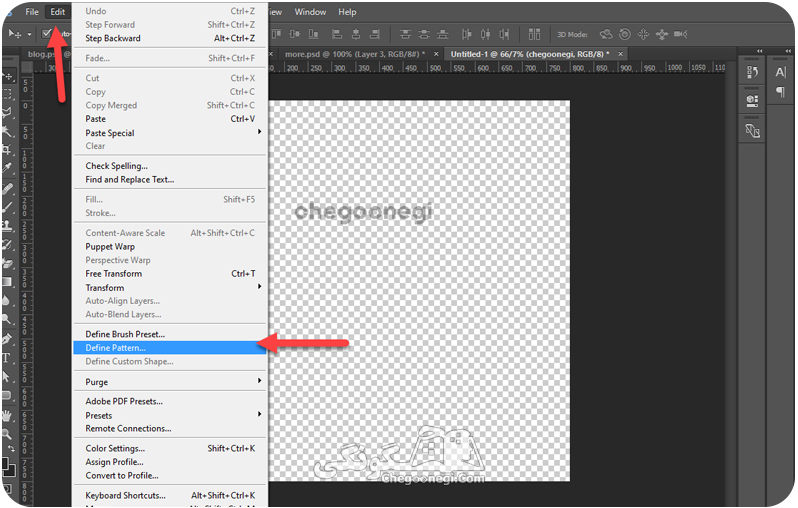Switch to the more.psd document tab
Screen dimensions: 798x508
coord(355,53)
